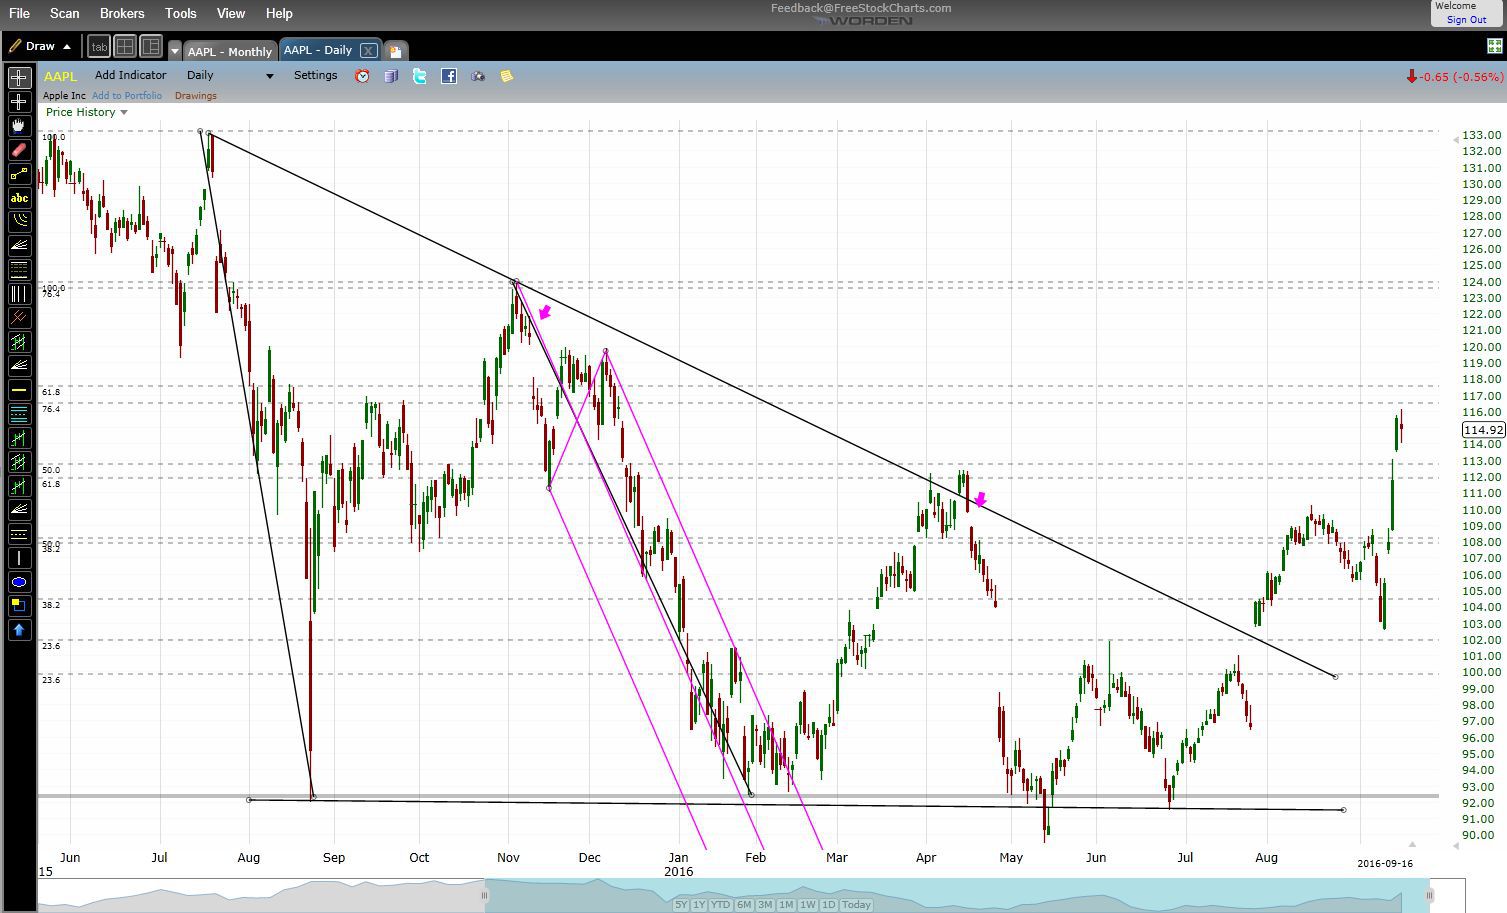Select the eraser drawing tool
Viewport: 1507px width, 913px height.
click(x=18, y=150)
